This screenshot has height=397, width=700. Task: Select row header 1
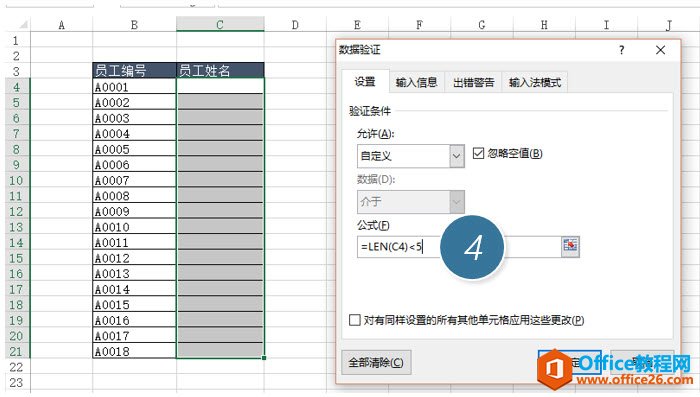16,41
